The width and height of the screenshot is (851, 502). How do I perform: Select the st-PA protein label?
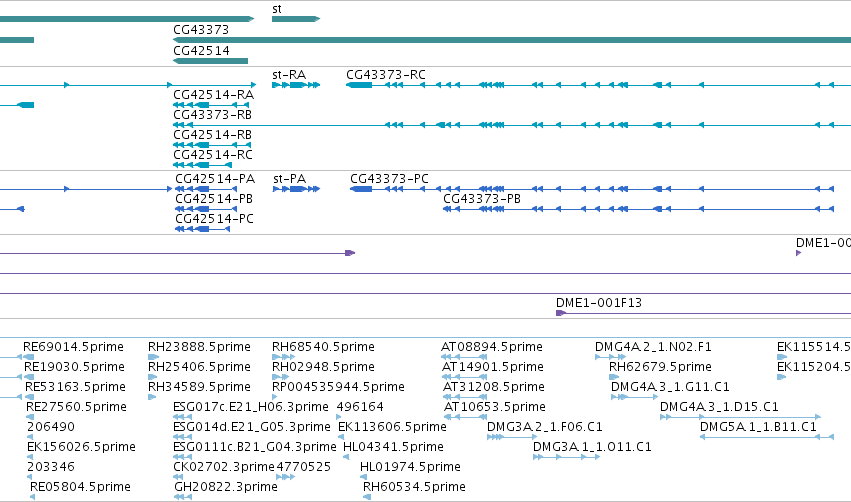point(290,179)
